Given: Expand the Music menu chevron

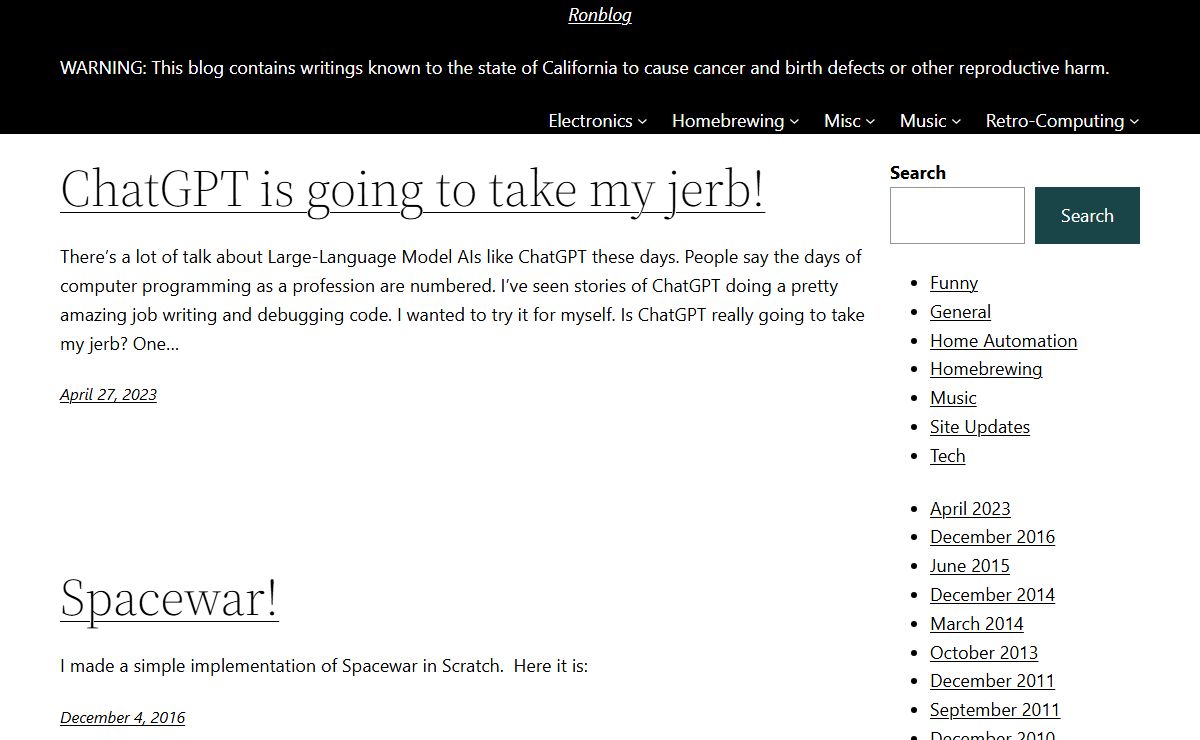Looking at the screenshot, I should click(956, 121).
